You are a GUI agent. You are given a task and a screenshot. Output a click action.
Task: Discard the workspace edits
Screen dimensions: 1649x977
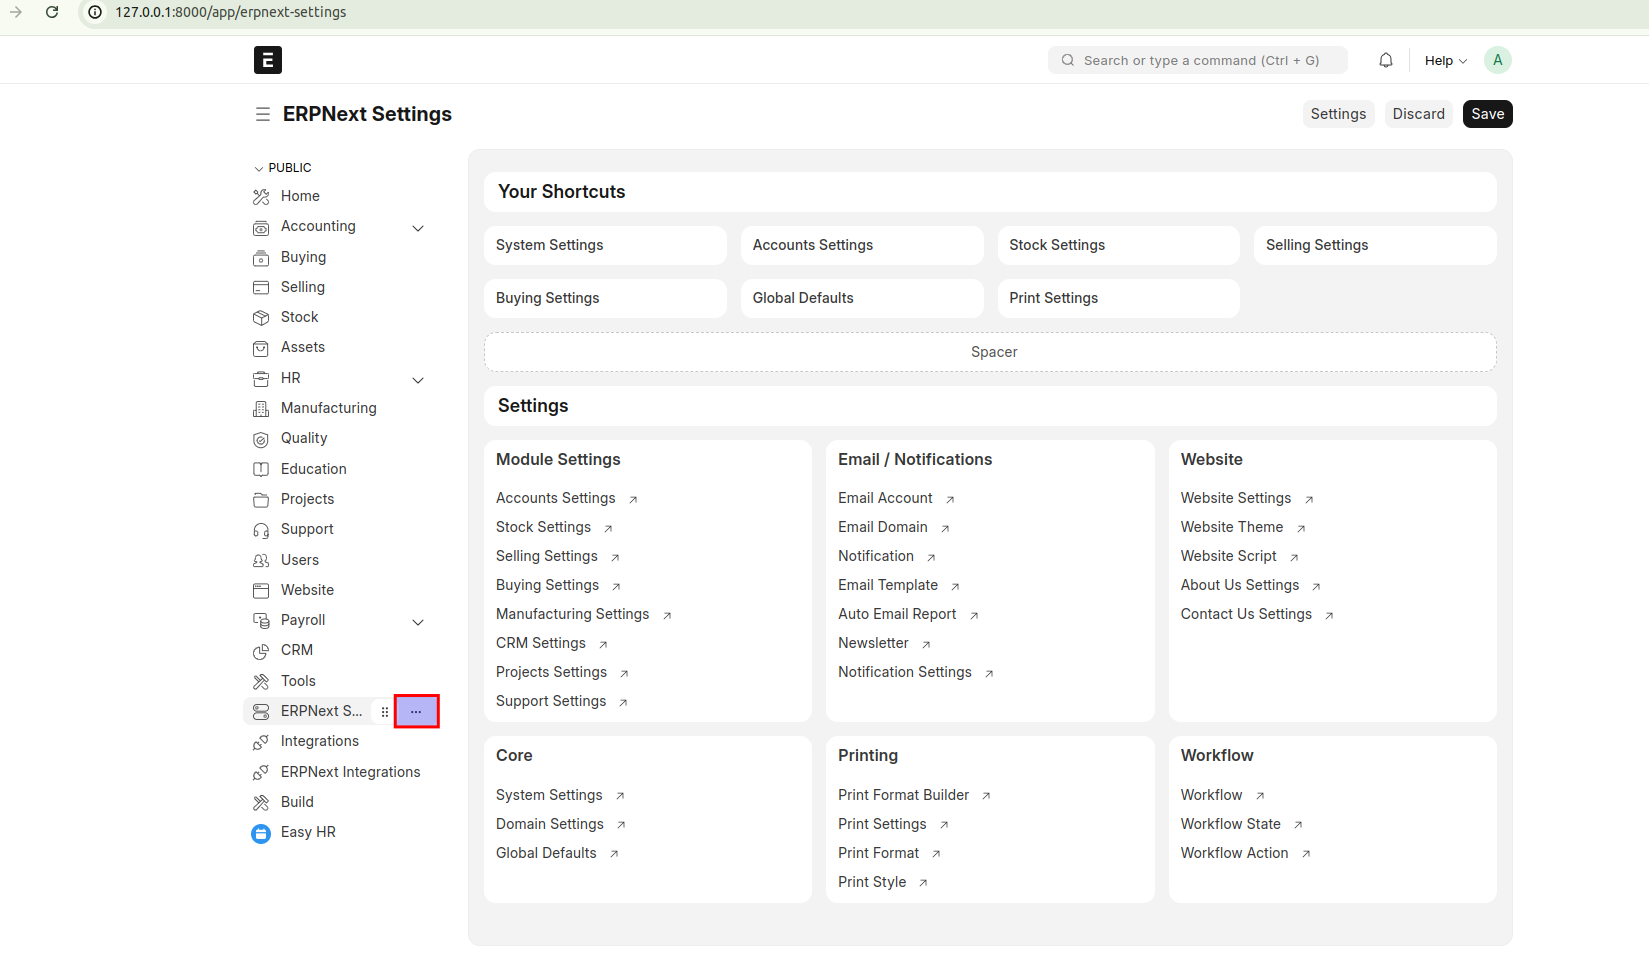(x=1418, y=114)
